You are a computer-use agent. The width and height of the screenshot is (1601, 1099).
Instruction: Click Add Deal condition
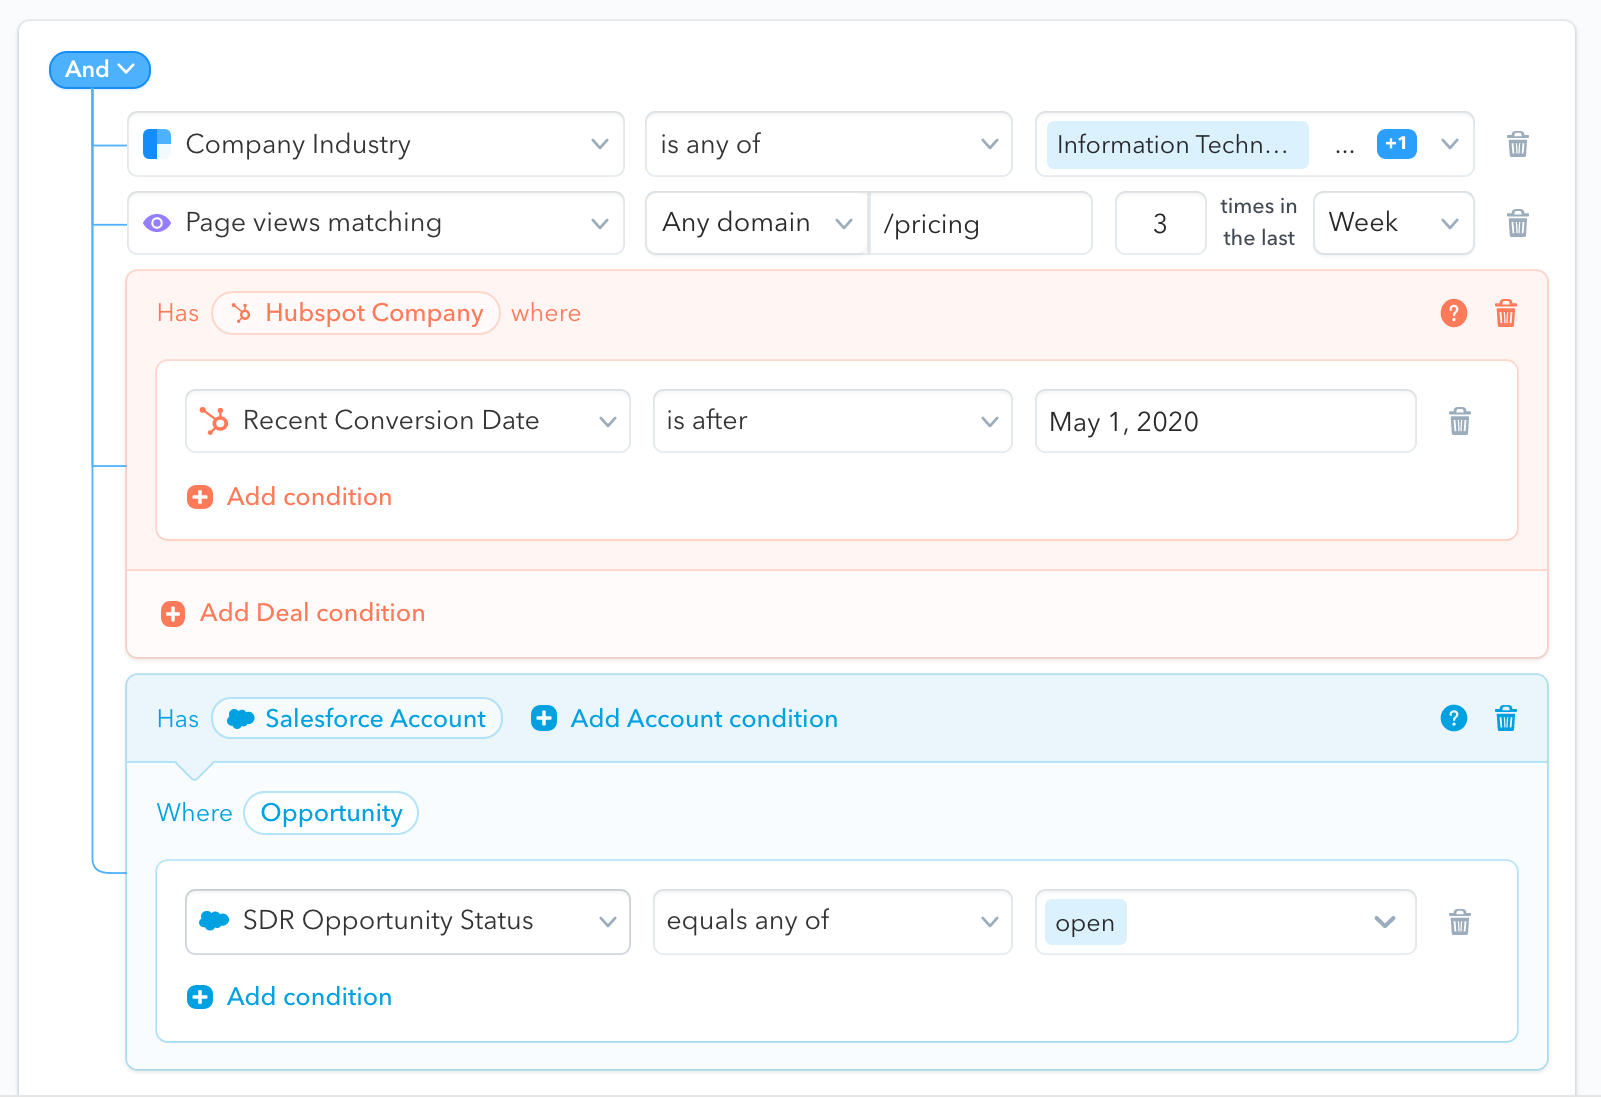pyautogui.click(x=293, y=613)
